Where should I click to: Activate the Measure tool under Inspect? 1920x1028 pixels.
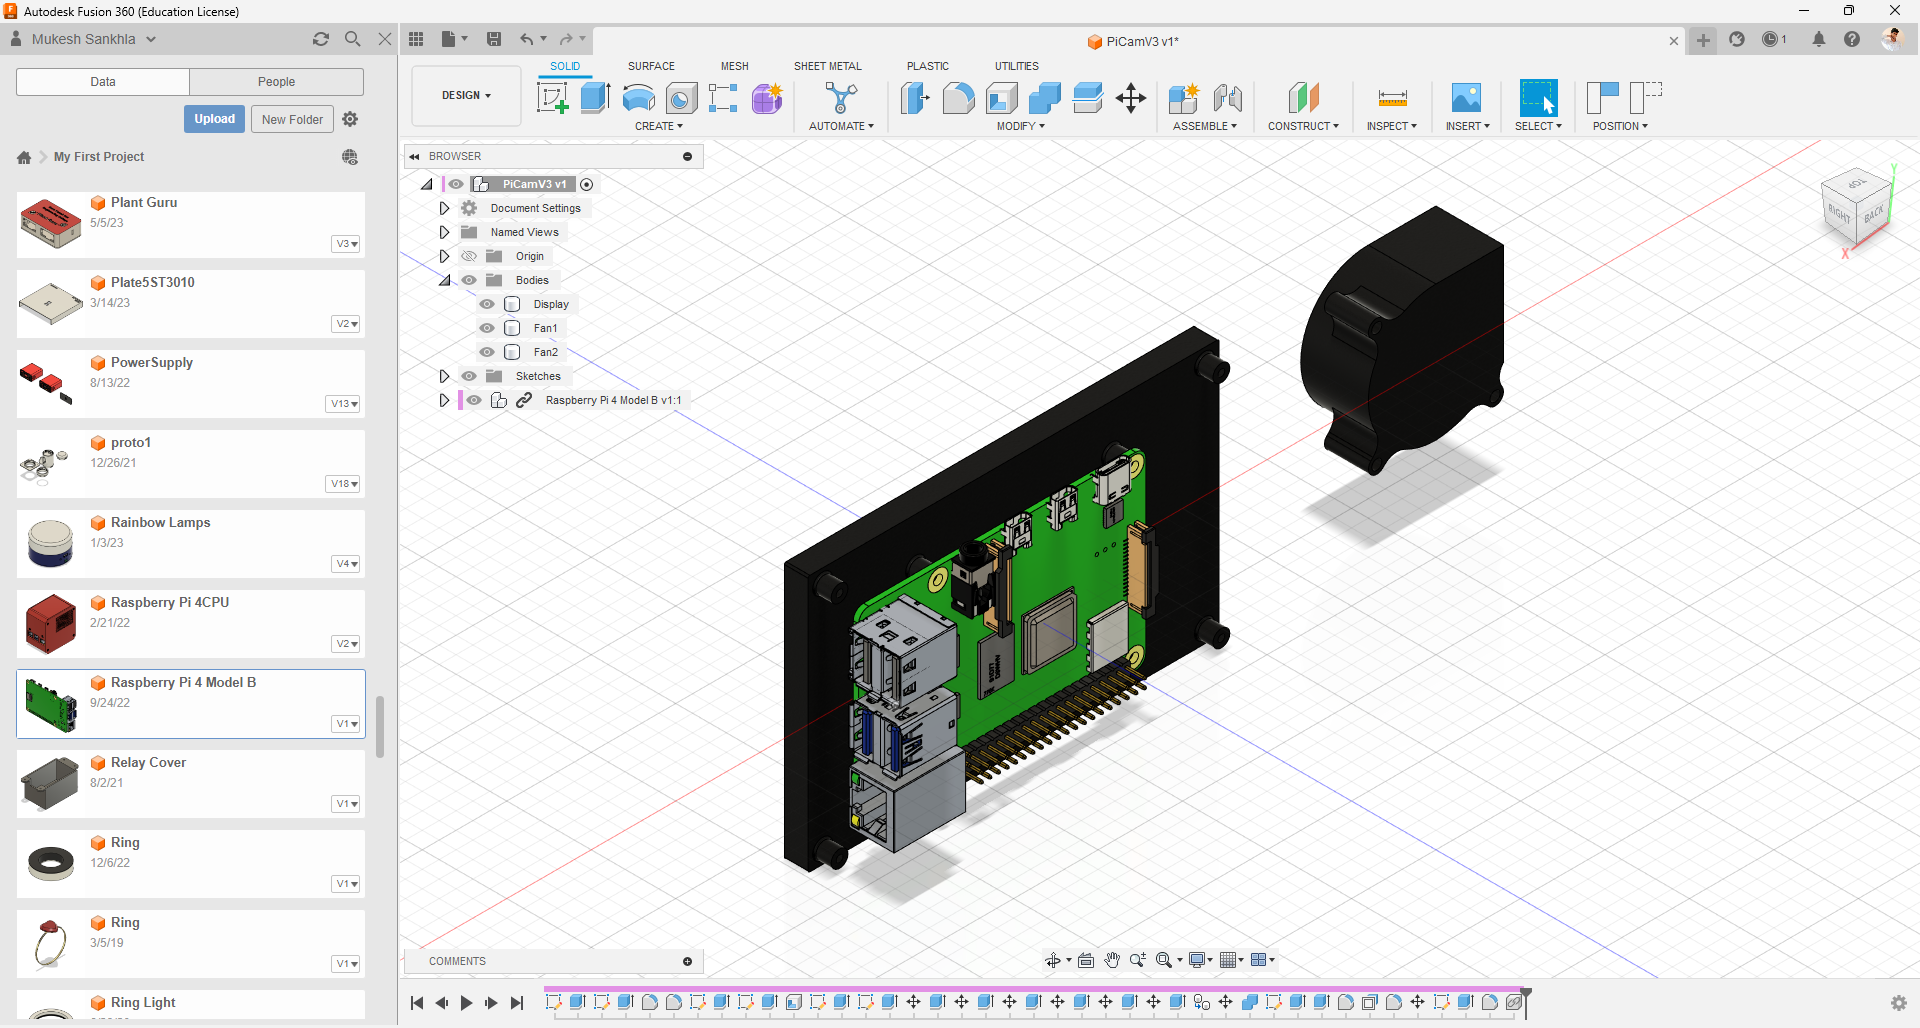[1392, 97]
